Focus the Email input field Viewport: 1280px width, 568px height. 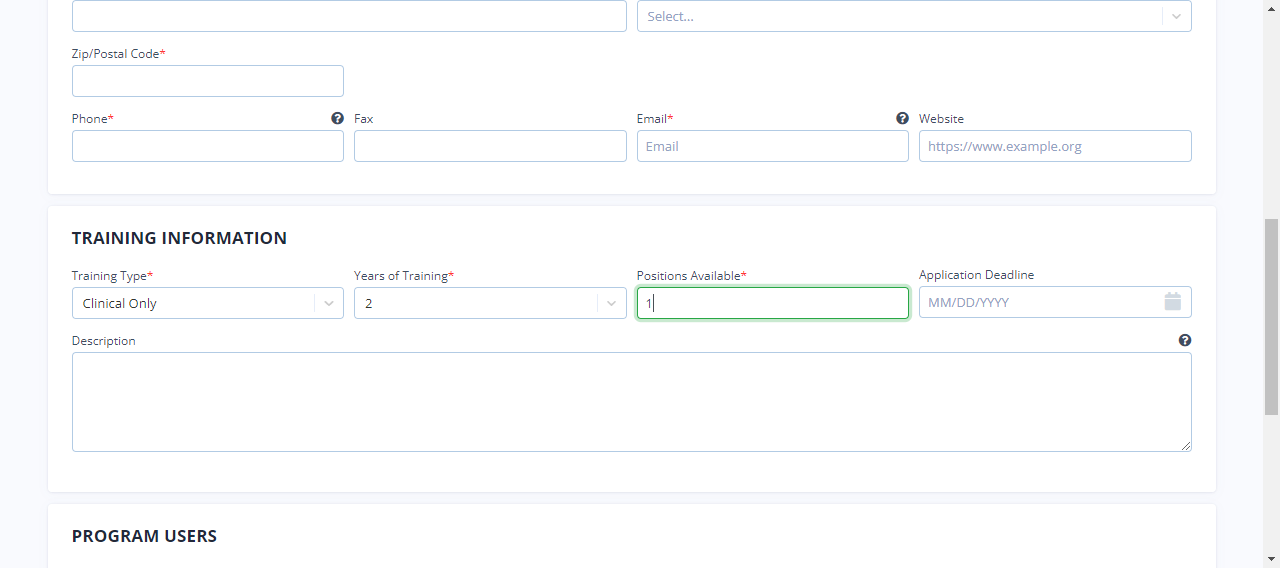pyautogui.click(x=773, y=146)
